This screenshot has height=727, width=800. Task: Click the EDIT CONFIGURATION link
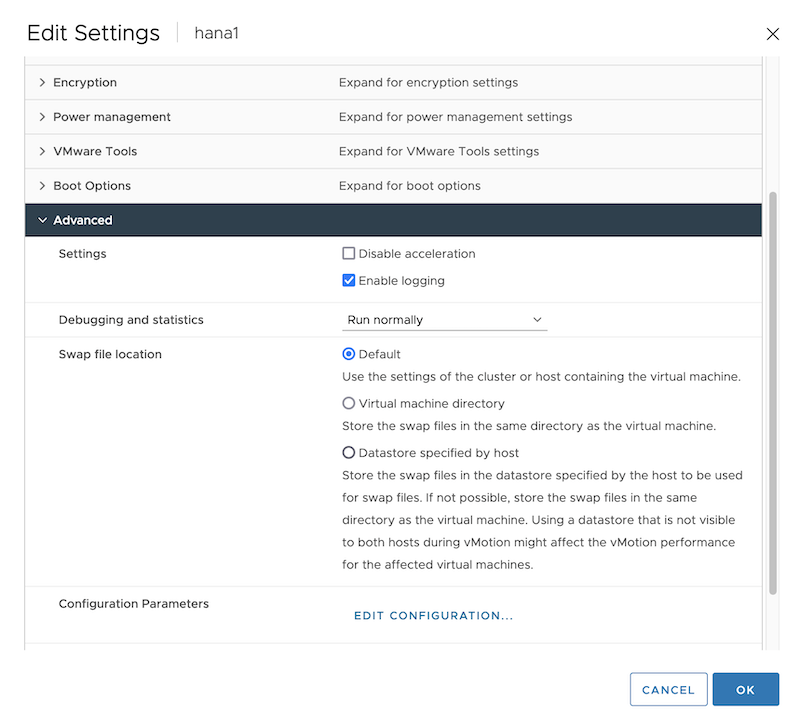(433, 616)
